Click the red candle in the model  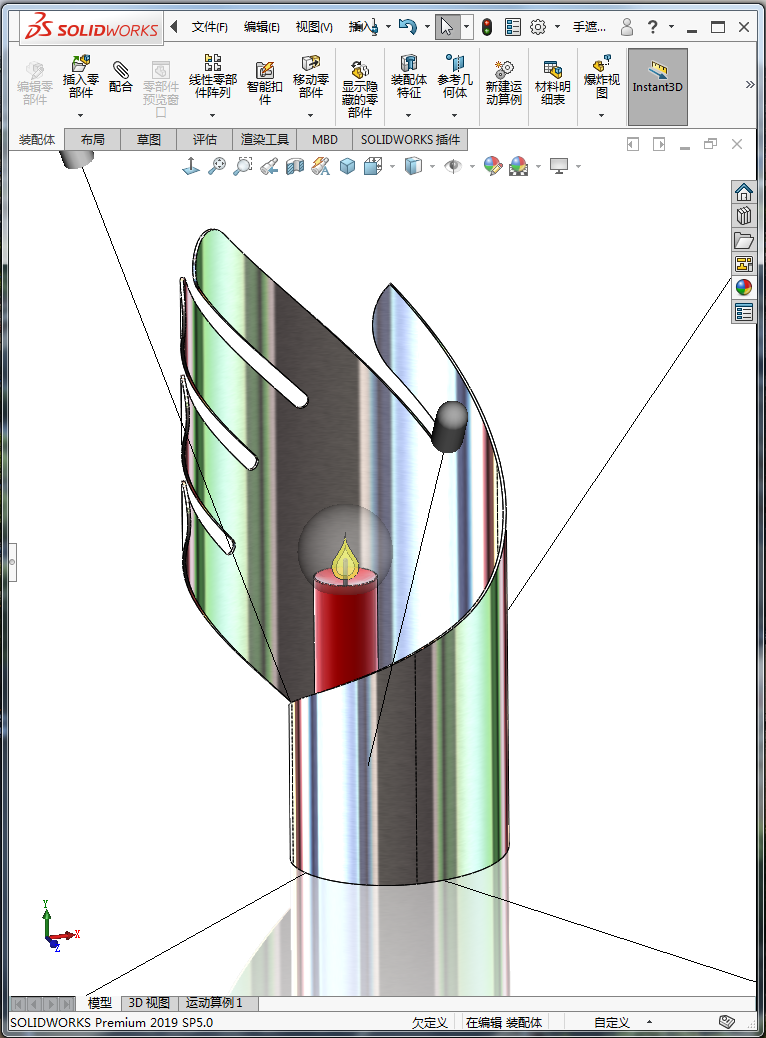pos(345,632)
